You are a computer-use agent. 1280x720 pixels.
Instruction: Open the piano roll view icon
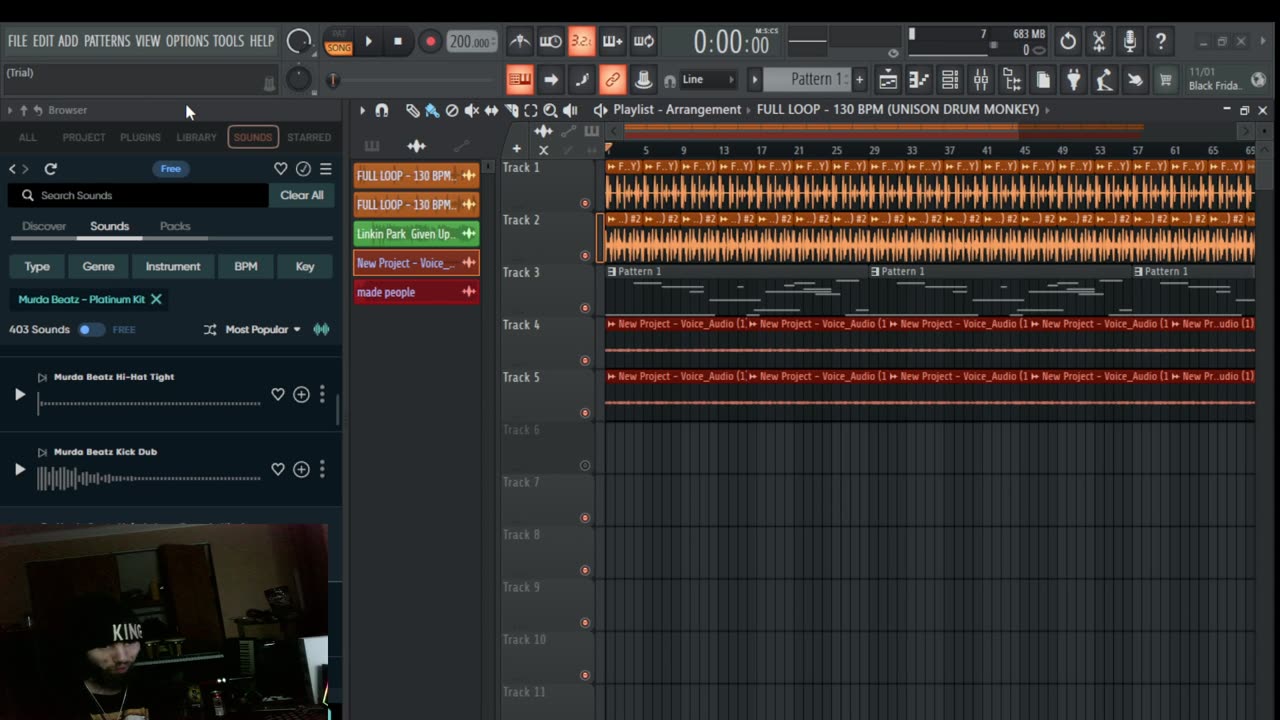[x=919, y=80]
